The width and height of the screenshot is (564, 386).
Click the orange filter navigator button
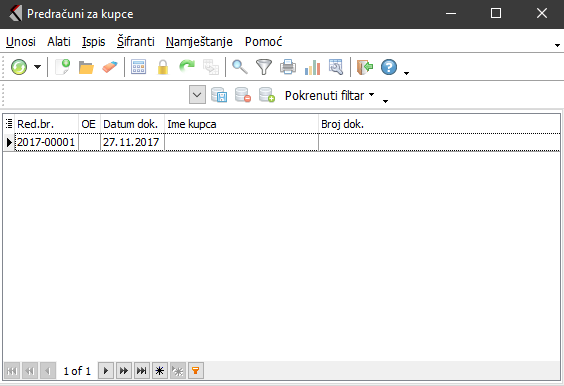tap(196, 371)
